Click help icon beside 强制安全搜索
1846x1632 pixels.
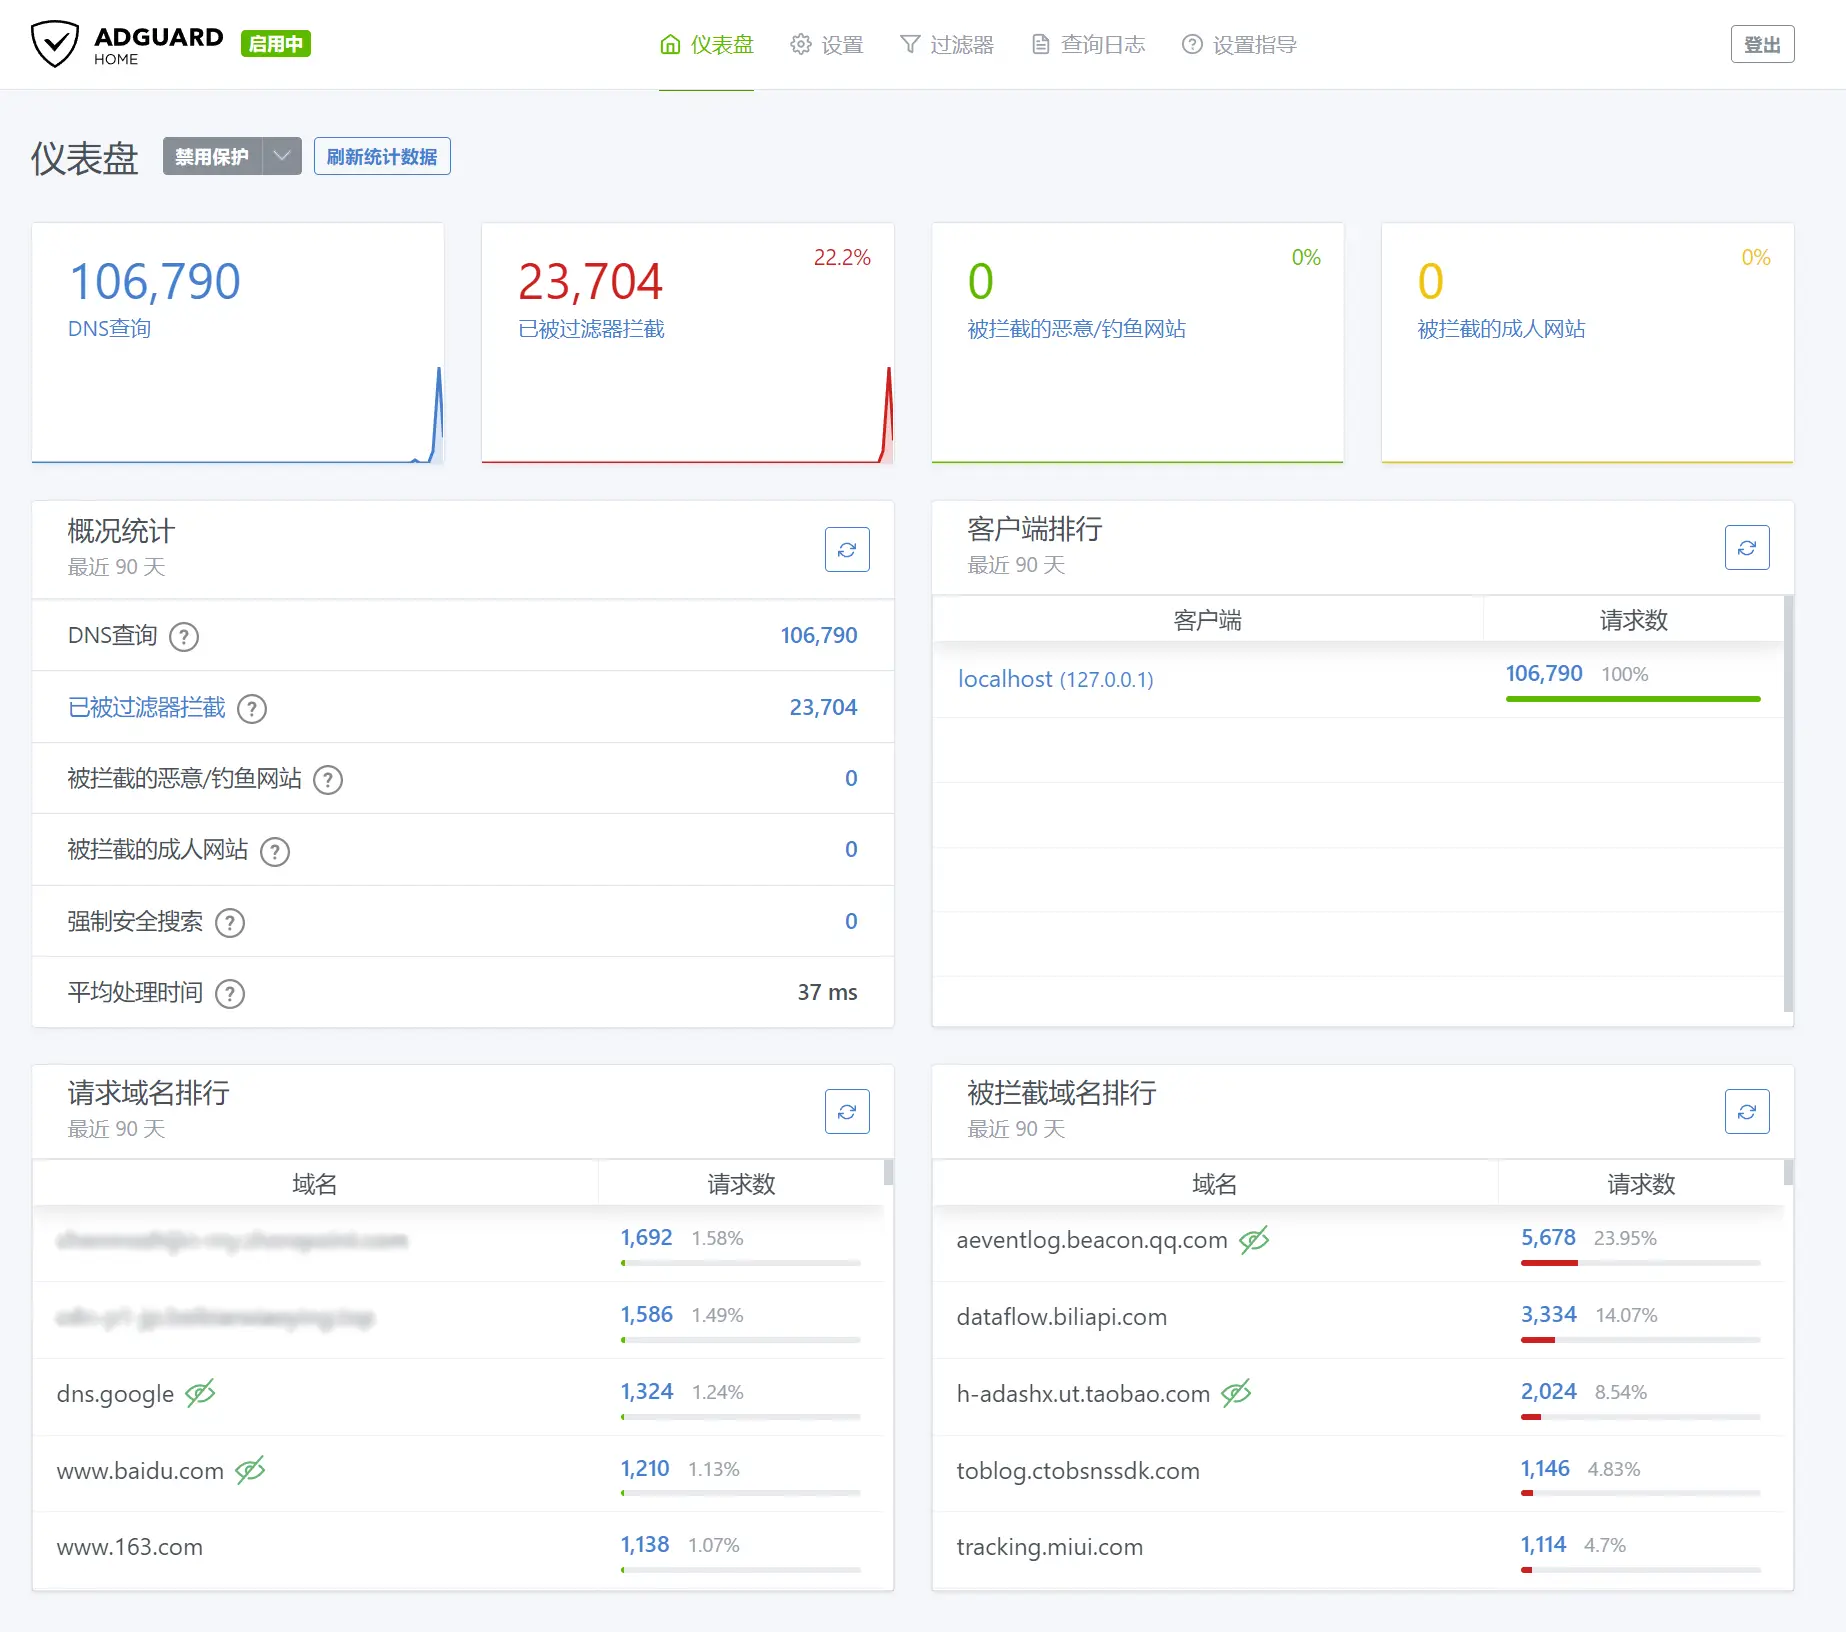[x=230, y=923]
